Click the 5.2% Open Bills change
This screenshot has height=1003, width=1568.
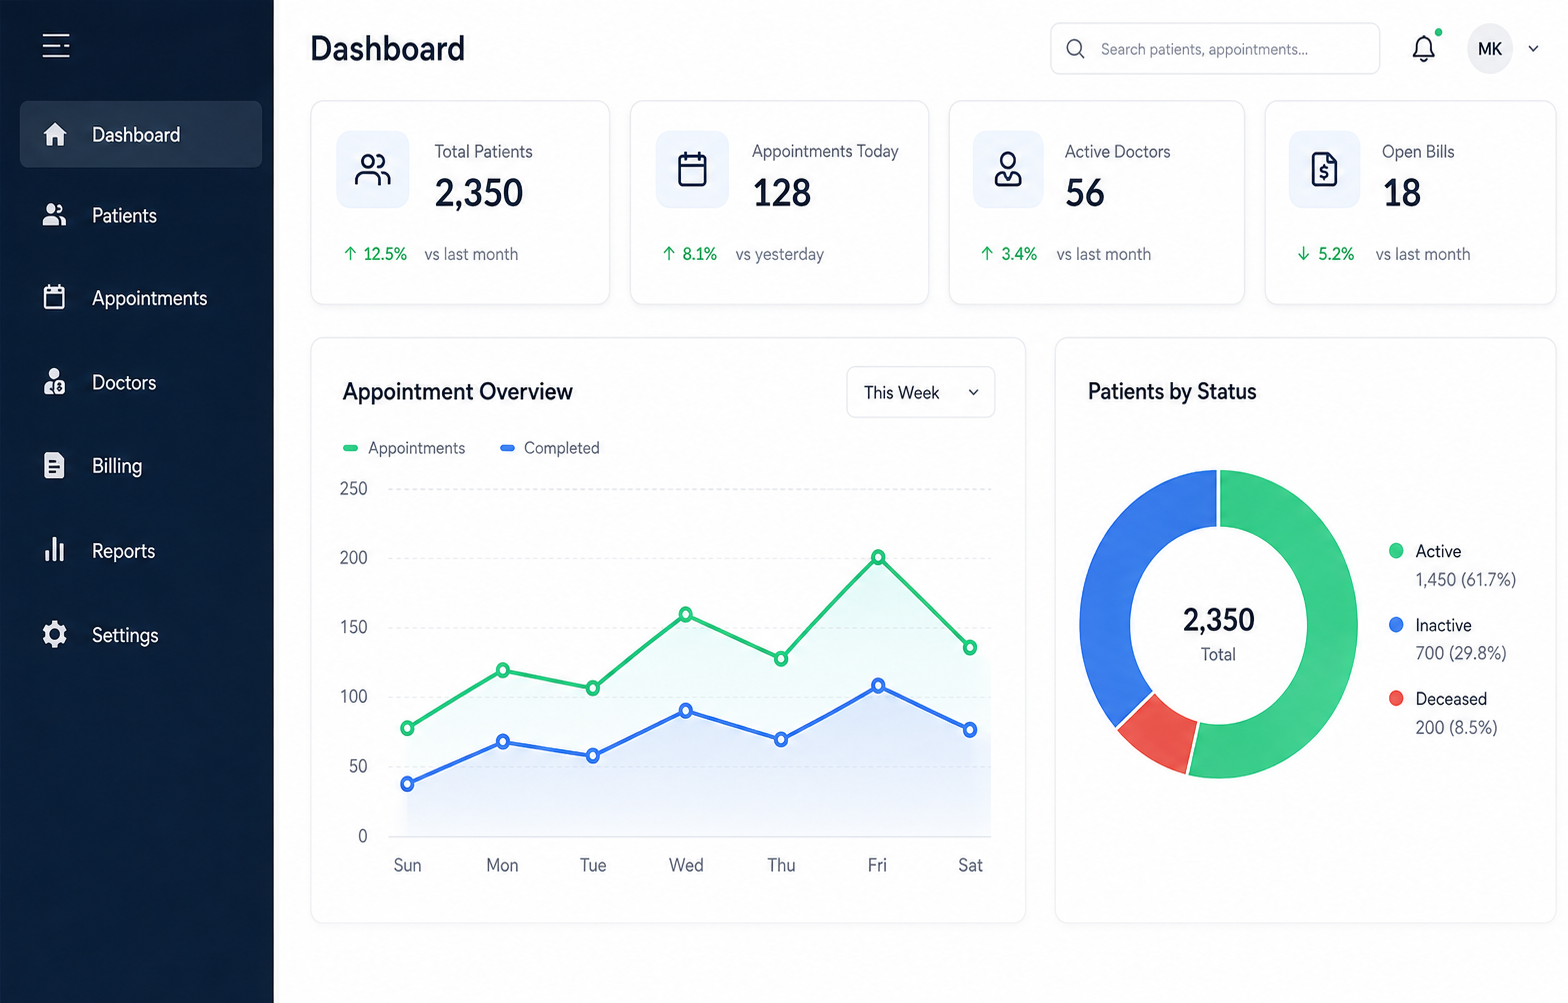(1326, 254)
